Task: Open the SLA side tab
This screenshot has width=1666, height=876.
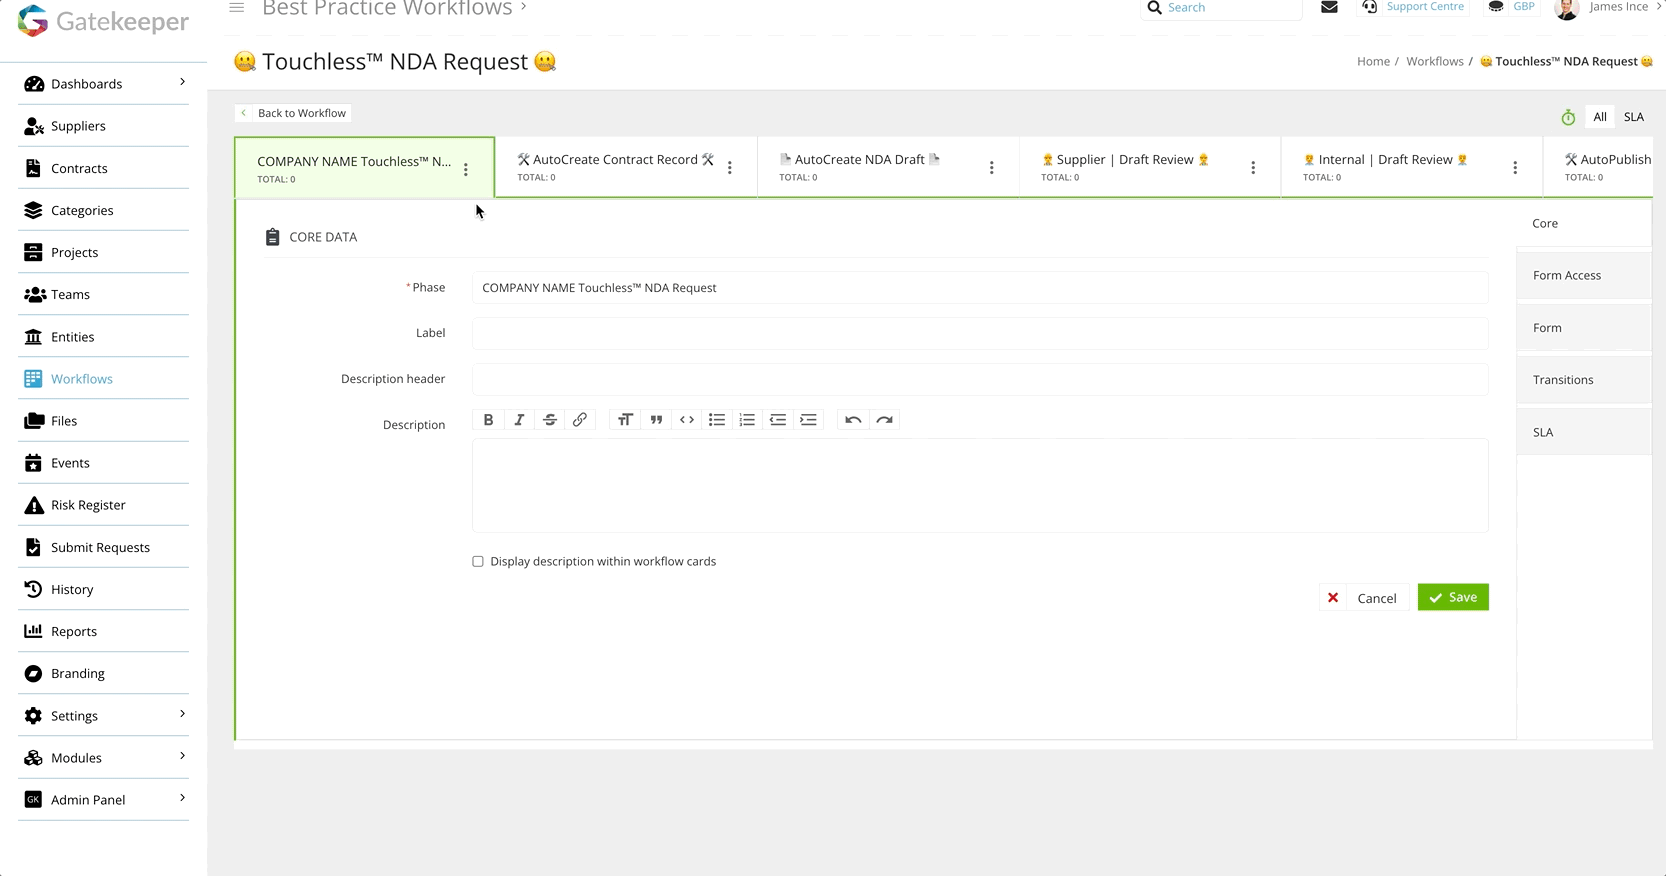Action: coord(1584,432)
